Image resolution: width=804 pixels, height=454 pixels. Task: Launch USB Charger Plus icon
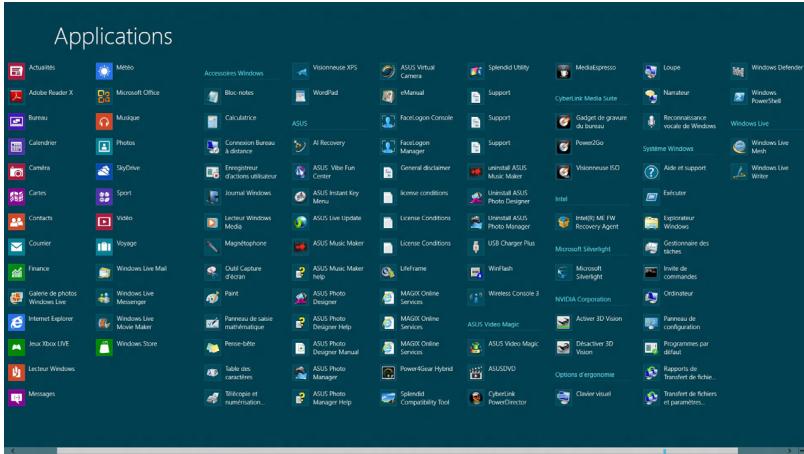476,247
